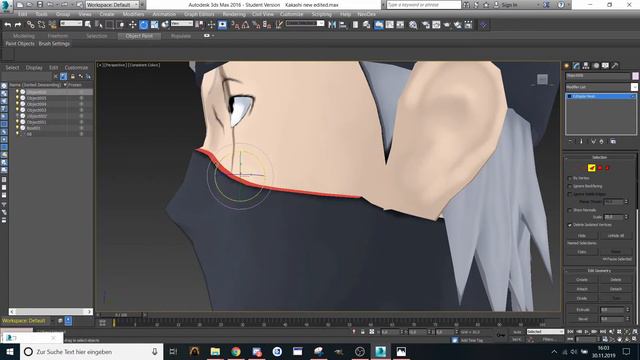Save file from quick access toolbar
640x360 pixels.
pyautogui.click(x=40, y=4)
